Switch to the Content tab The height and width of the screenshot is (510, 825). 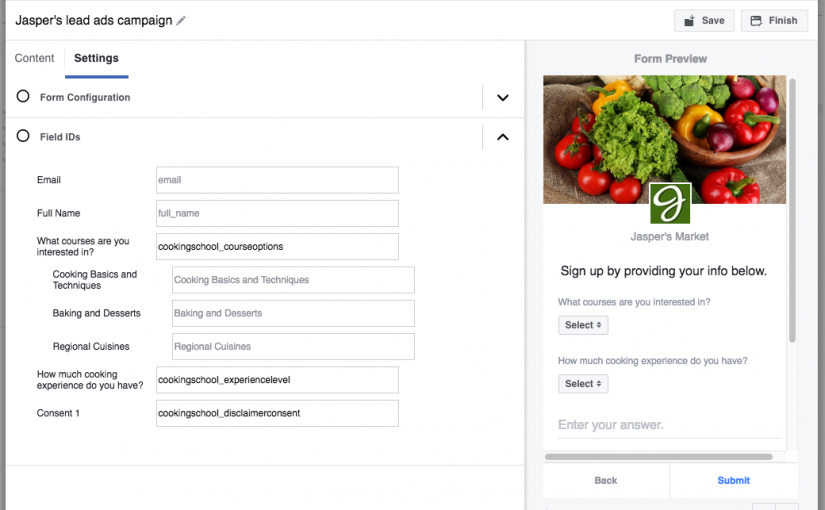tap(34, 58)
